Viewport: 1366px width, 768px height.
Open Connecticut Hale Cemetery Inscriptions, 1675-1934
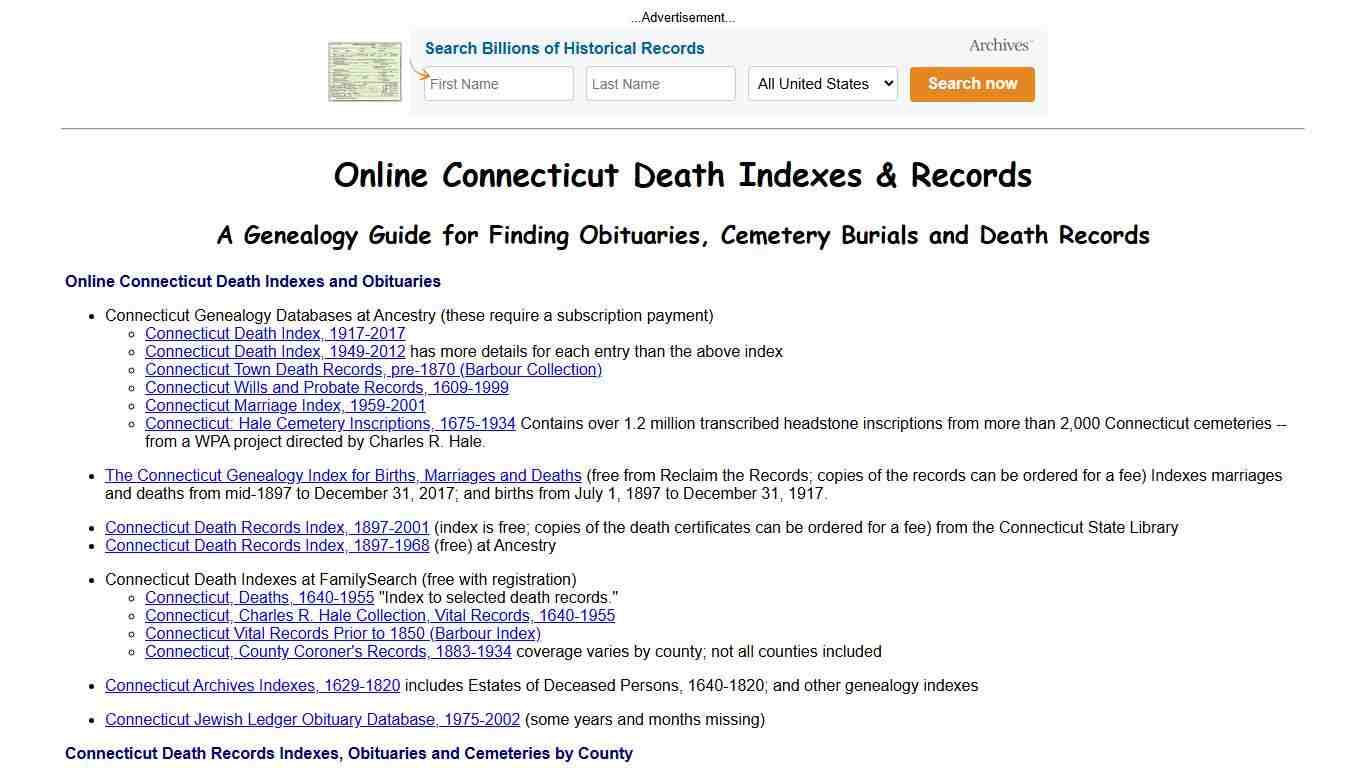click(x=330, y=423)
